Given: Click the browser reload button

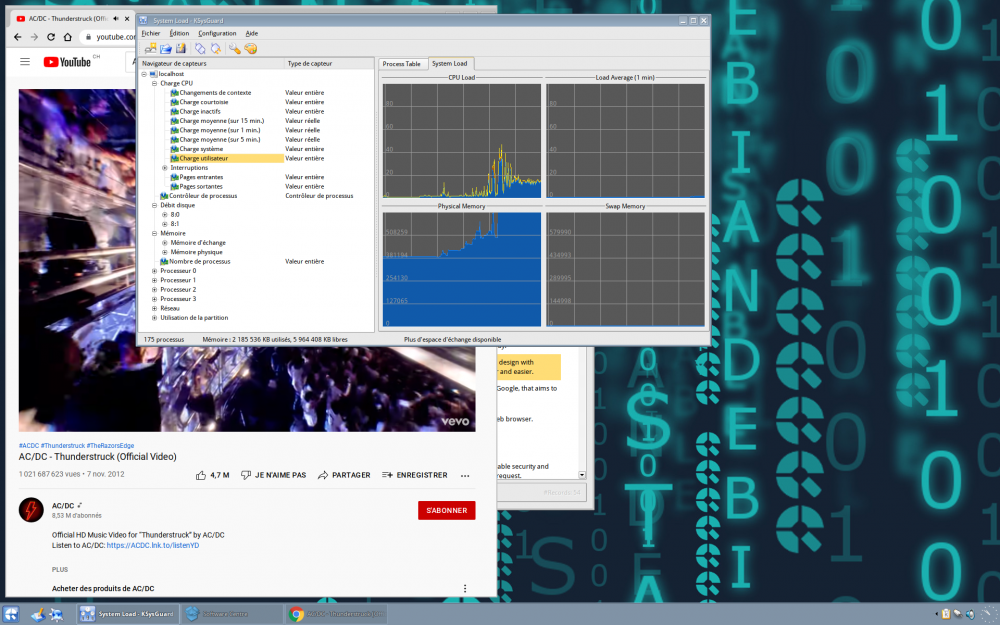Looking at the screenshot, I should pos(51,37).
